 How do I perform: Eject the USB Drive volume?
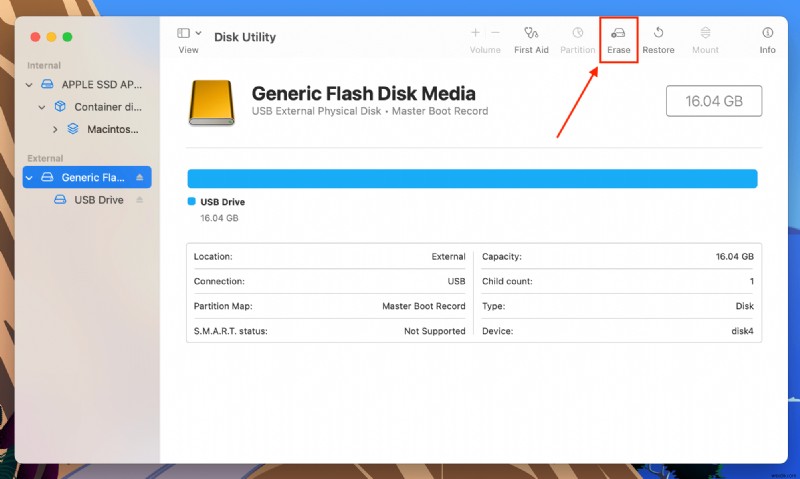pyautogui.click(x=140, y=199)
